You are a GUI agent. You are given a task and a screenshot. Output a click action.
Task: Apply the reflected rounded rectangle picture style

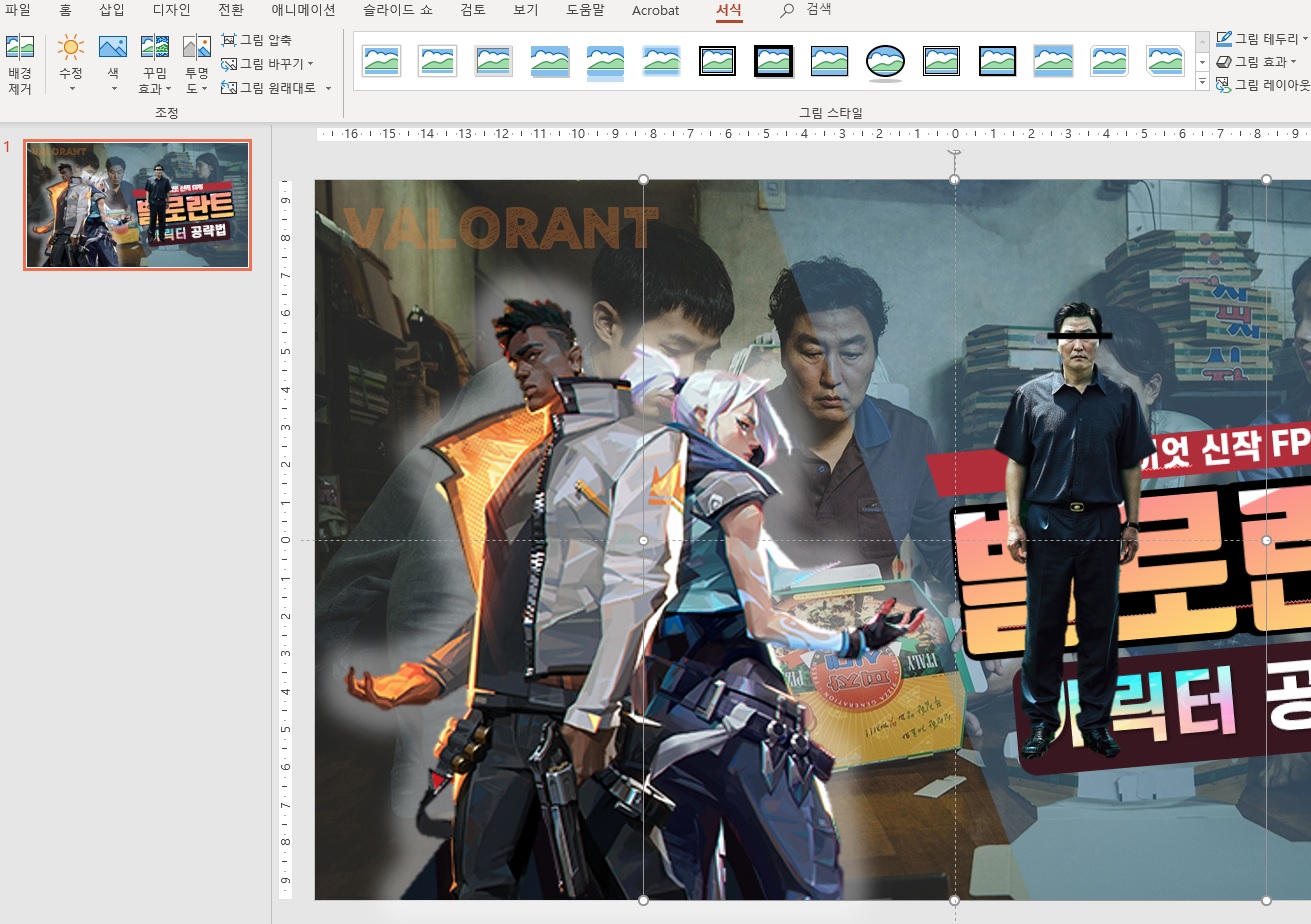tap(605, 63)
